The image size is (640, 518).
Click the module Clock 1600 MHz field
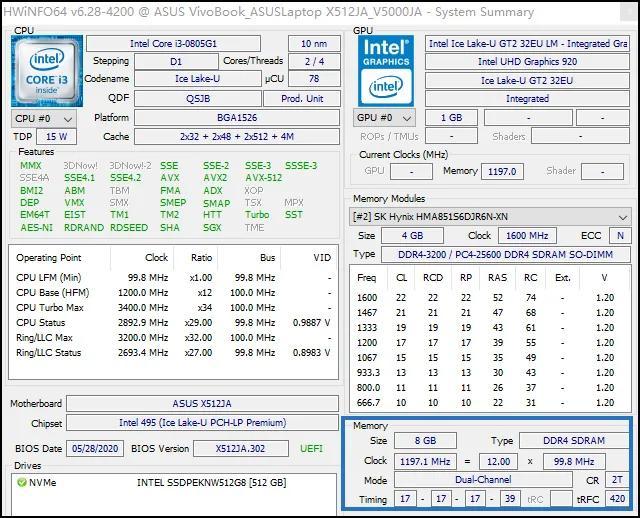[x=527, y=236]
